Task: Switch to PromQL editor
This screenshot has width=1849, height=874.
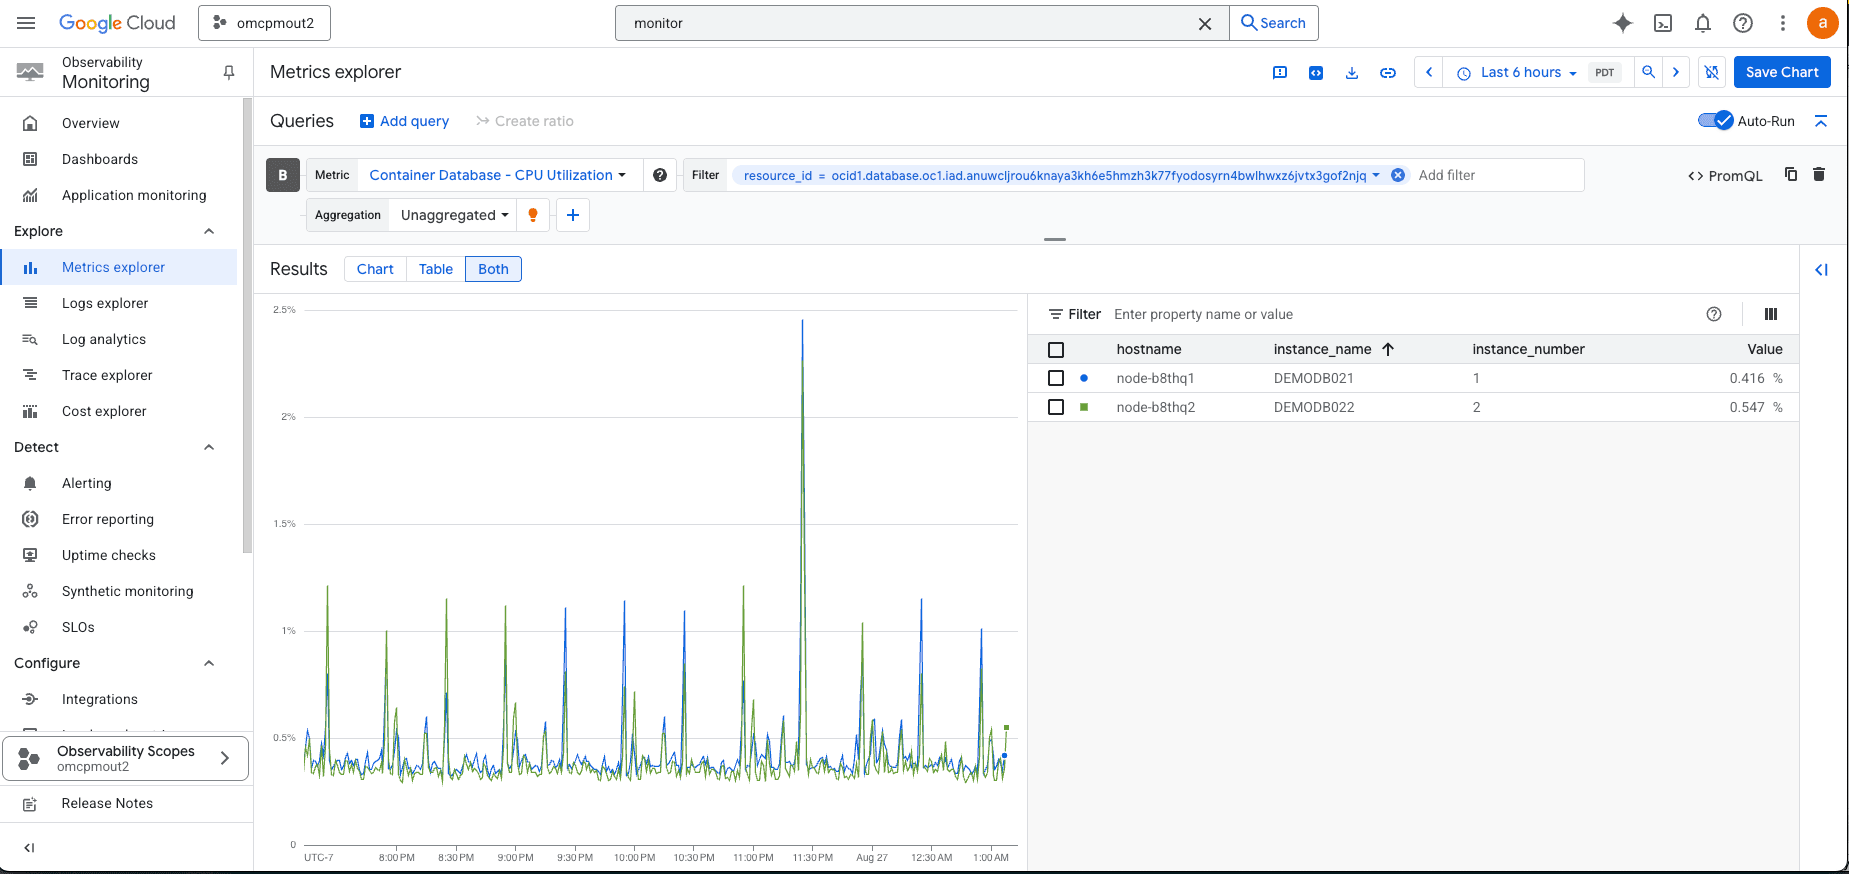Action: tap(1725, 176)
